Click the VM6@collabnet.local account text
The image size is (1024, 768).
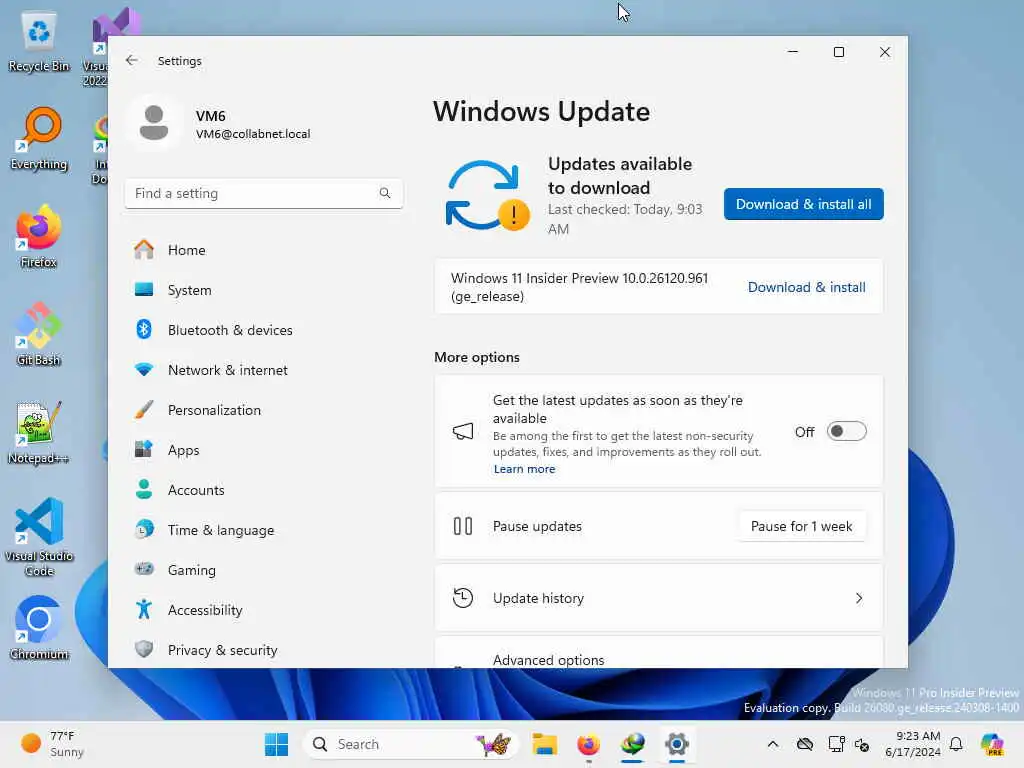[253, 134]
